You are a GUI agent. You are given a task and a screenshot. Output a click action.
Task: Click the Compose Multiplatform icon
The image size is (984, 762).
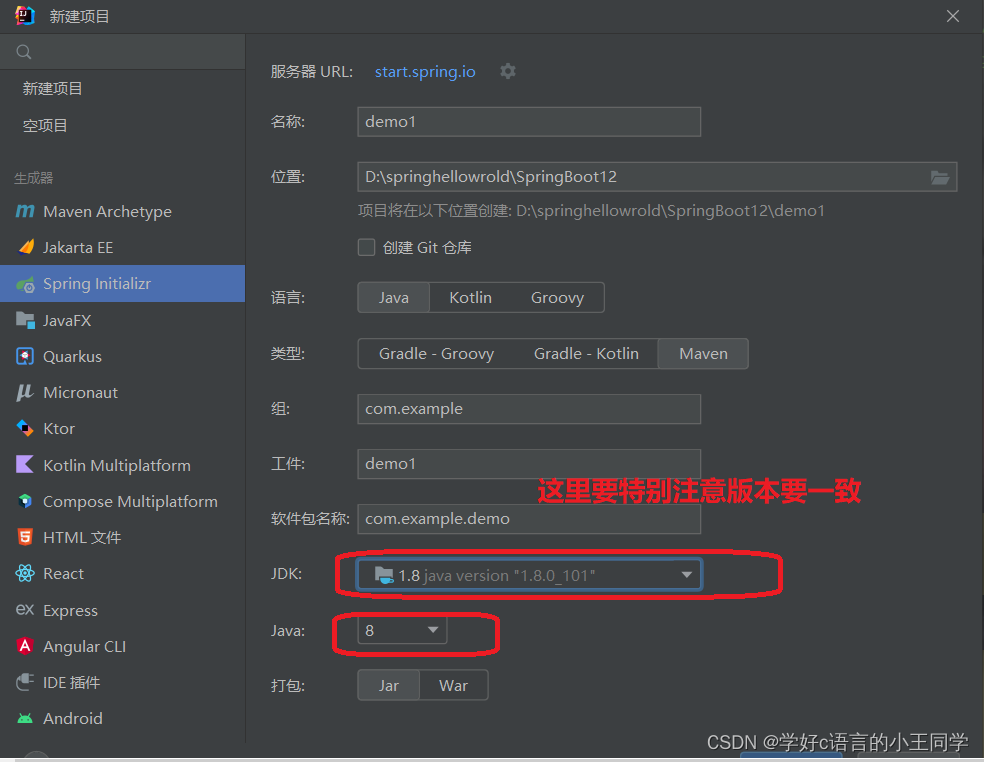point(24,502)
